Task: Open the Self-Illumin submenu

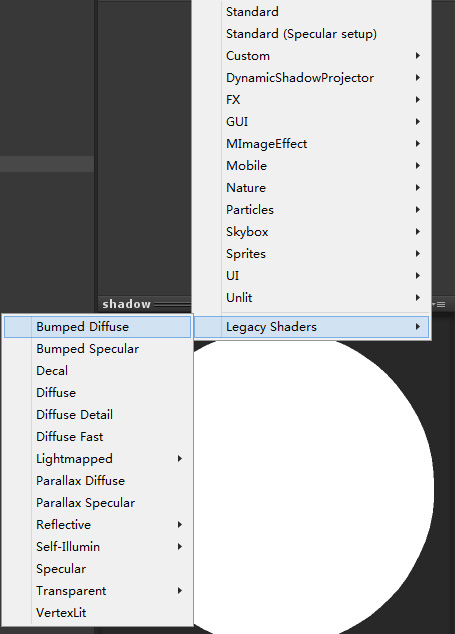Action: tap(97, 547)
